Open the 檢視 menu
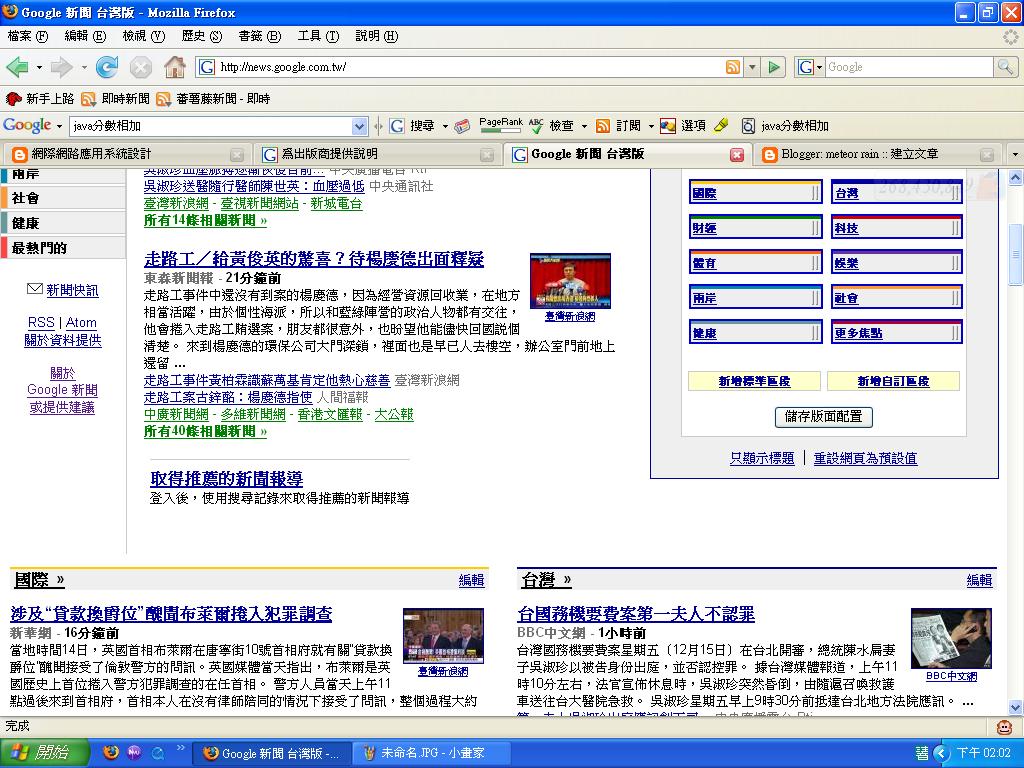1024x768 pixels. 144,36
